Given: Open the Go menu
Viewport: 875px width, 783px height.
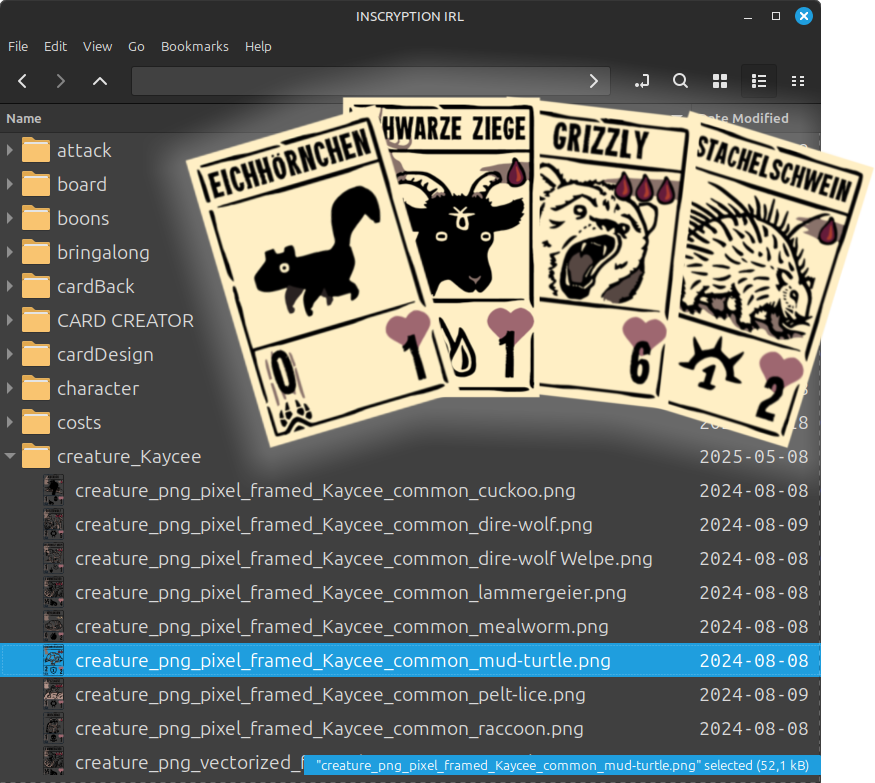Looking at the screenshot, I should [x=136, y=46].
